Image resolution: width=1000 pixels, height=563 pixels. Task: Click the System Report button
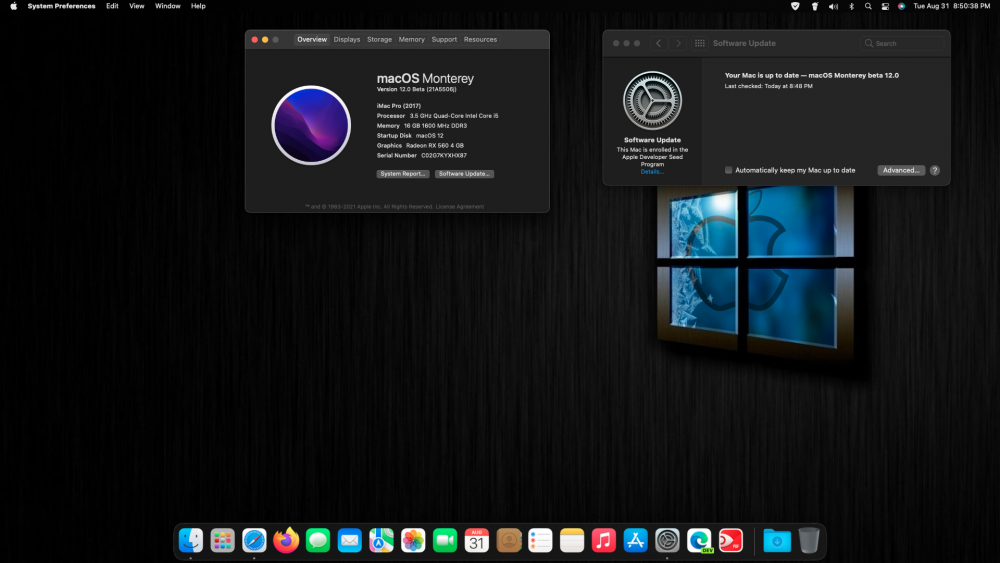(402, 173)
